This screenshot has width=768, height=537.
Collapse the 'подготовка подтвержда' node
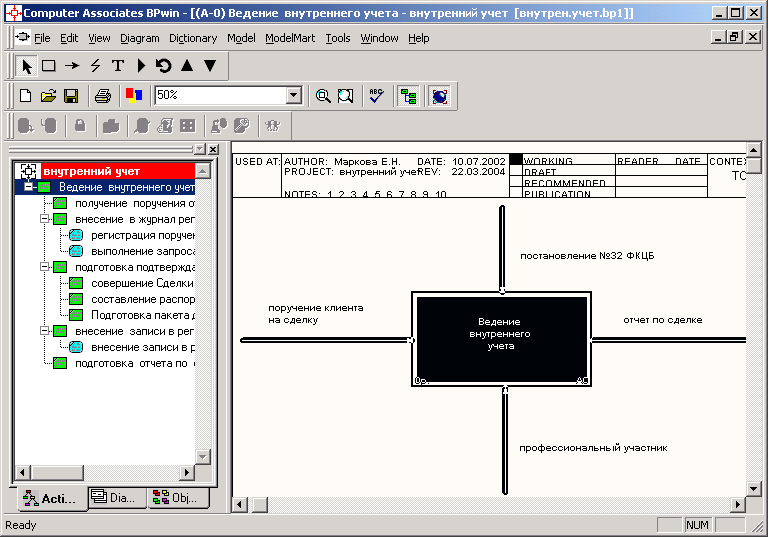pos(45,267)
